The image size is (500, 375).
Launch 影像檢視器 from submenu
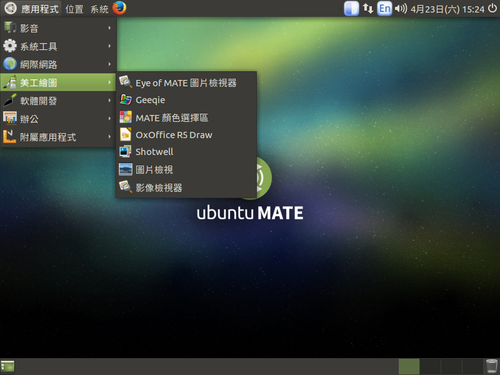186,188
